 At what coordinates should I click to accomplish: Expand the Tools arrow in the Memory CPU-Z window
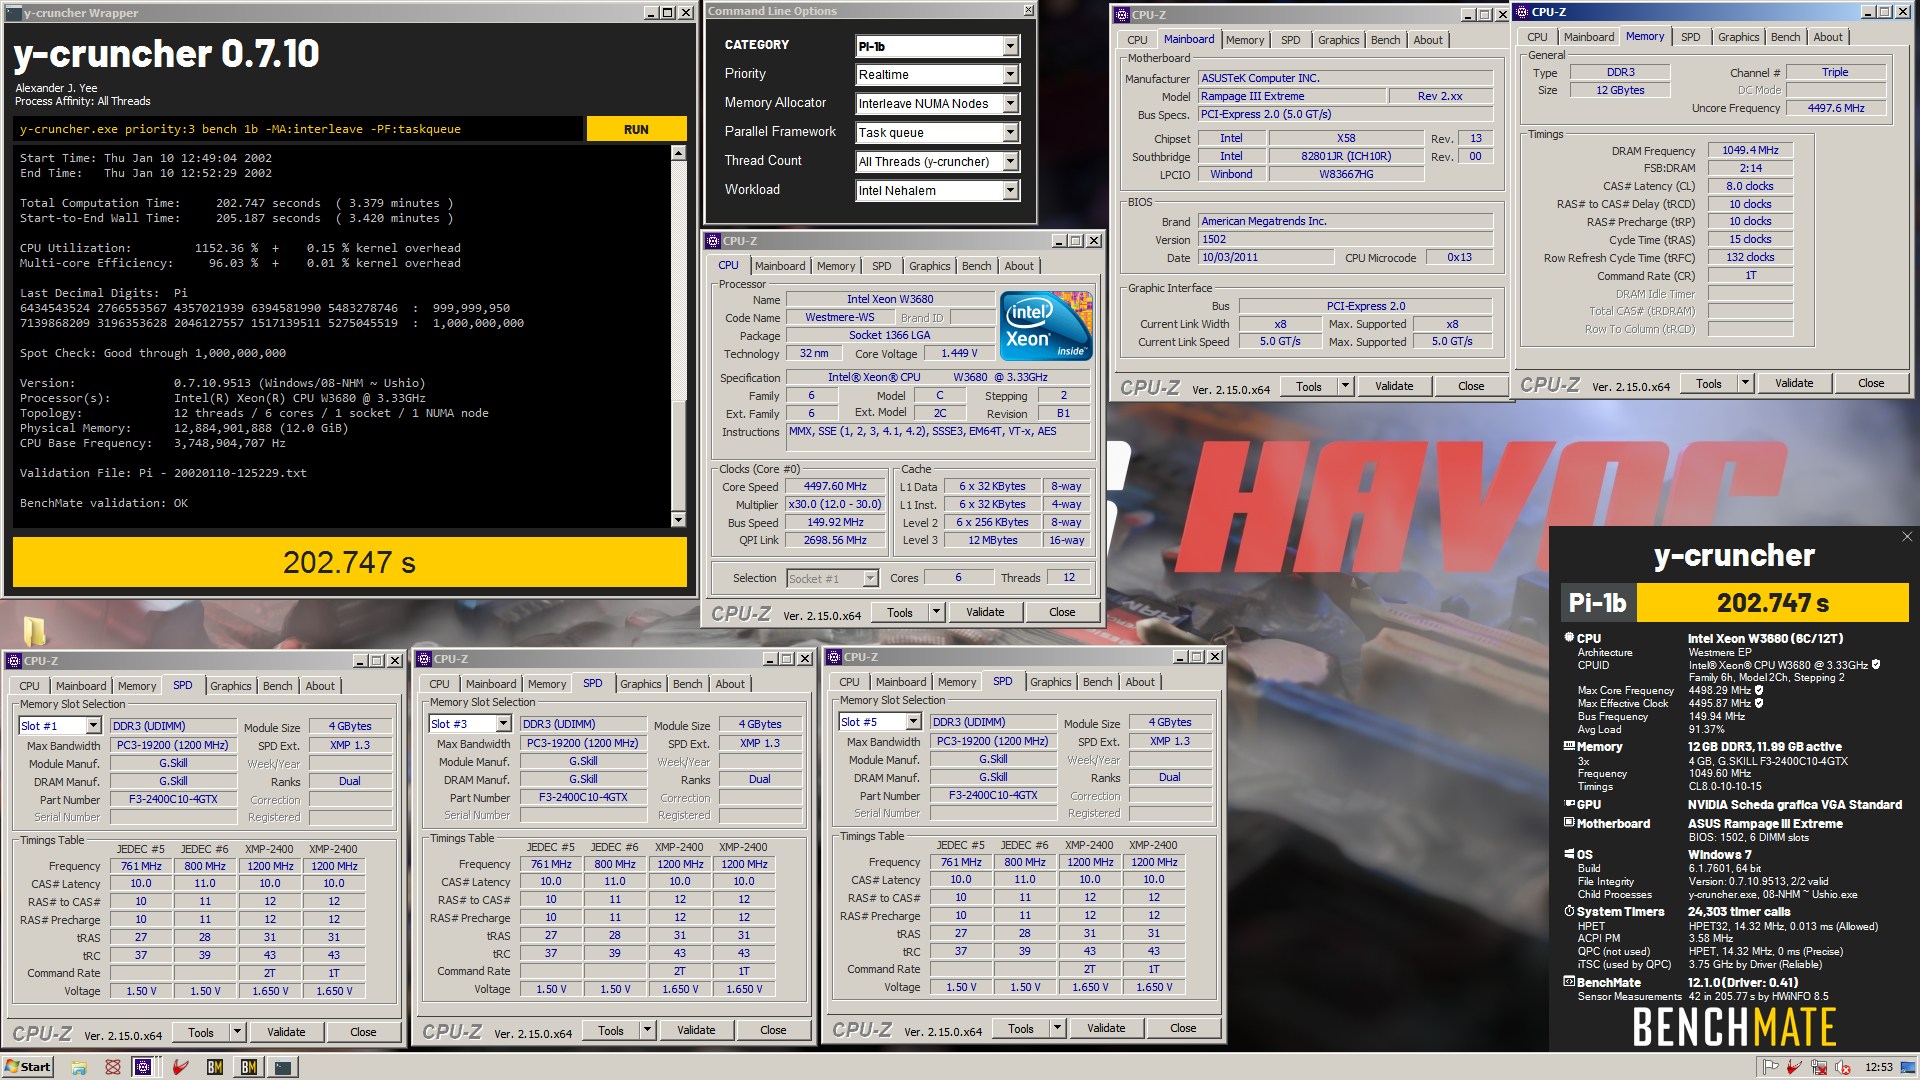coord(1746,383)
